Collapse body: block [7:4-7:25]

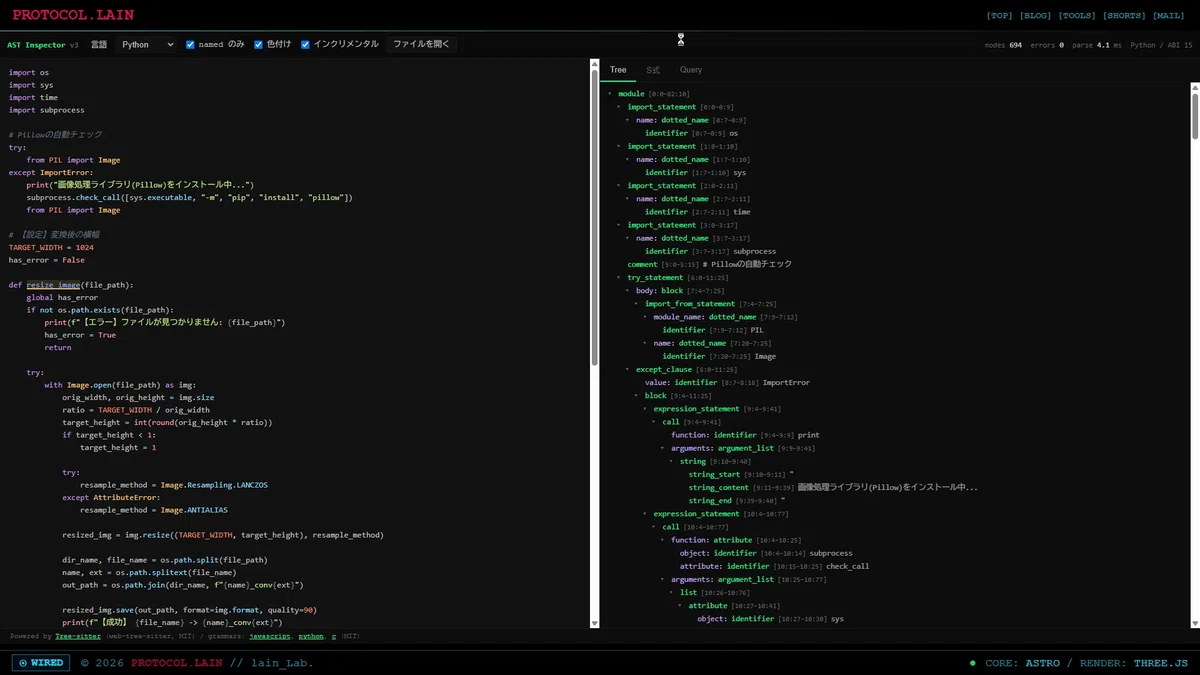pos(628,291)
